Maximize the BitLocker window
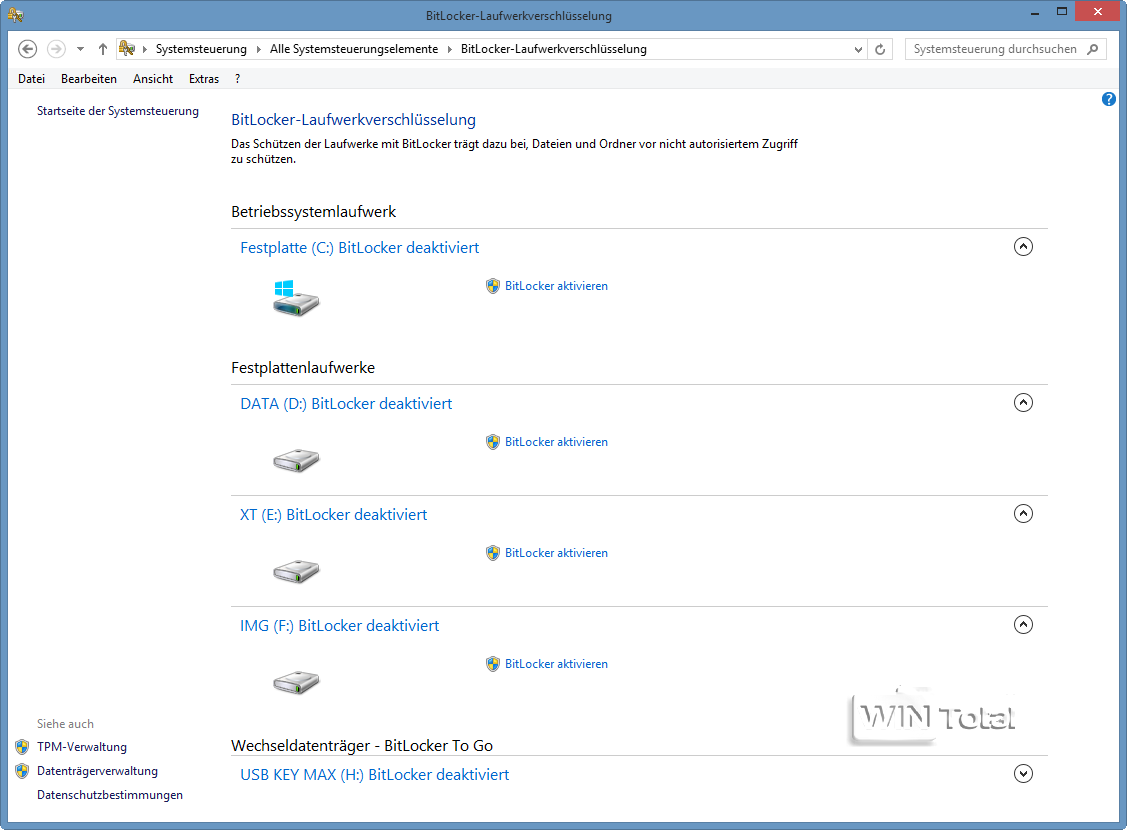This screenshot has width=1127, height=830. pos(1062,12)
